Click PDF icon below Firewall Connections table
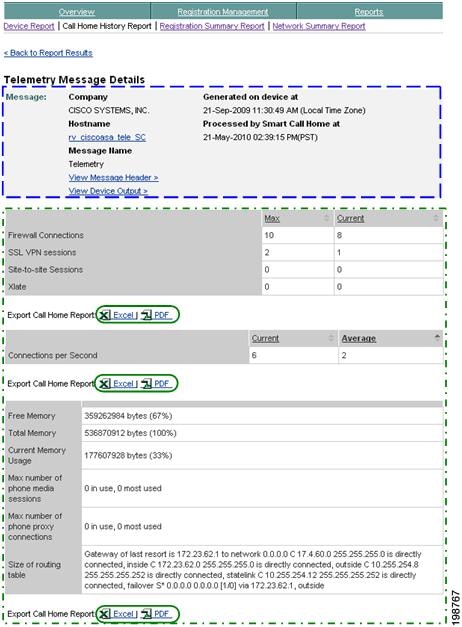 pyautogui.click(x=146, y=315)
